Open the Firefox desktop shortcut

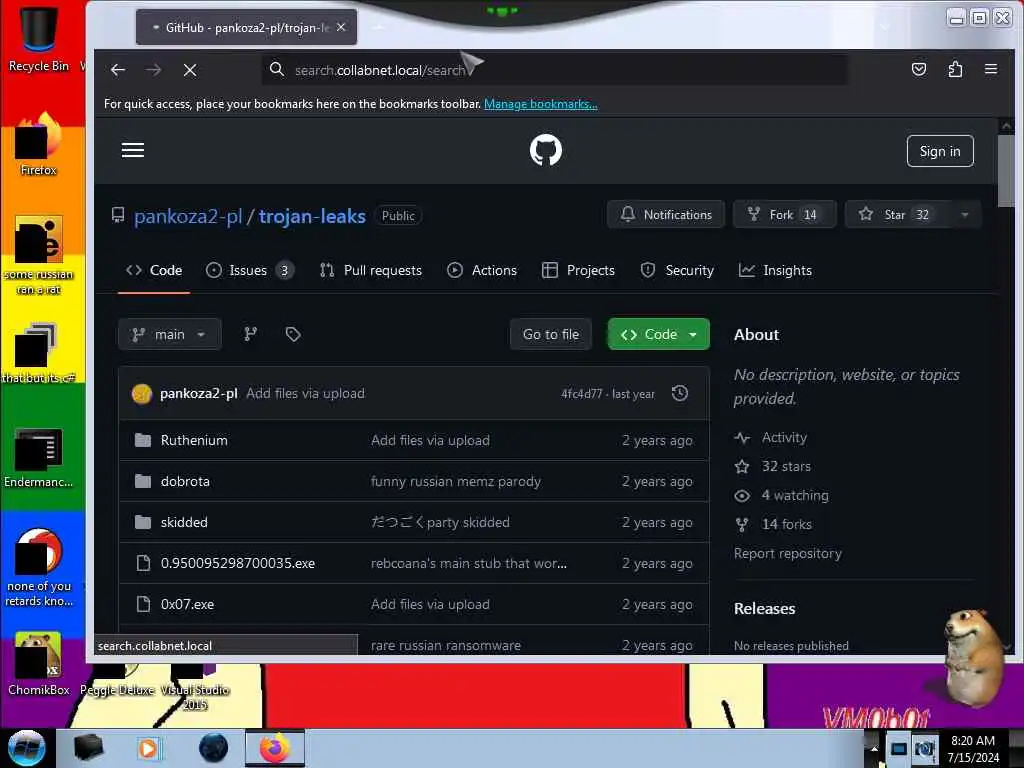pos(39,144)
